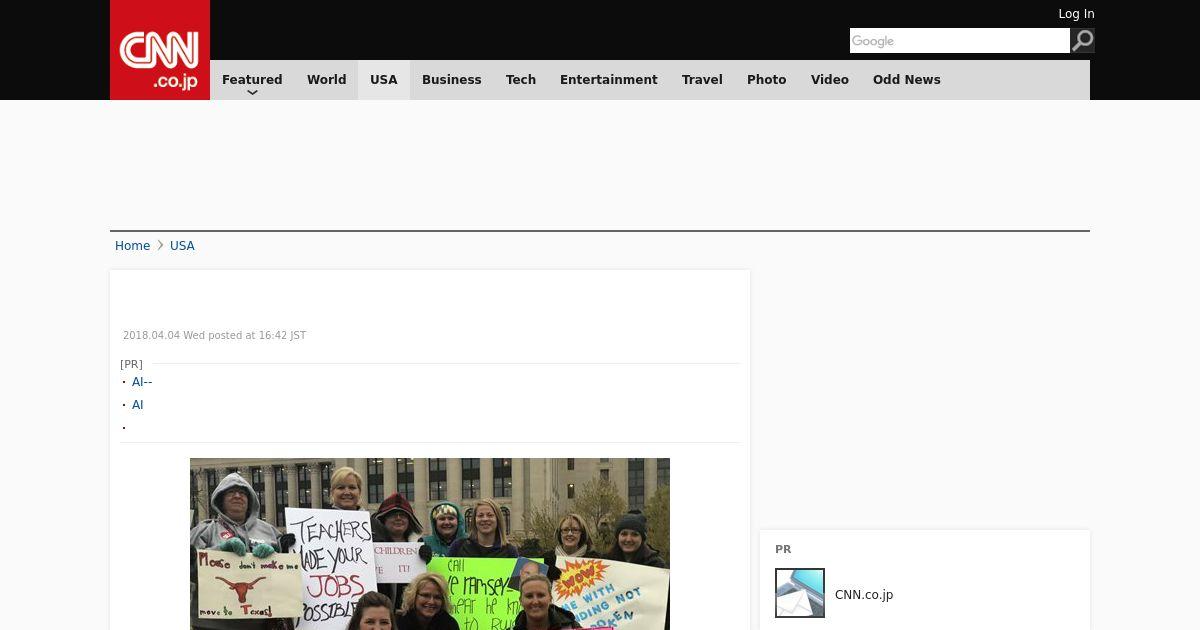Focus the Google search input field

[960, 40]
